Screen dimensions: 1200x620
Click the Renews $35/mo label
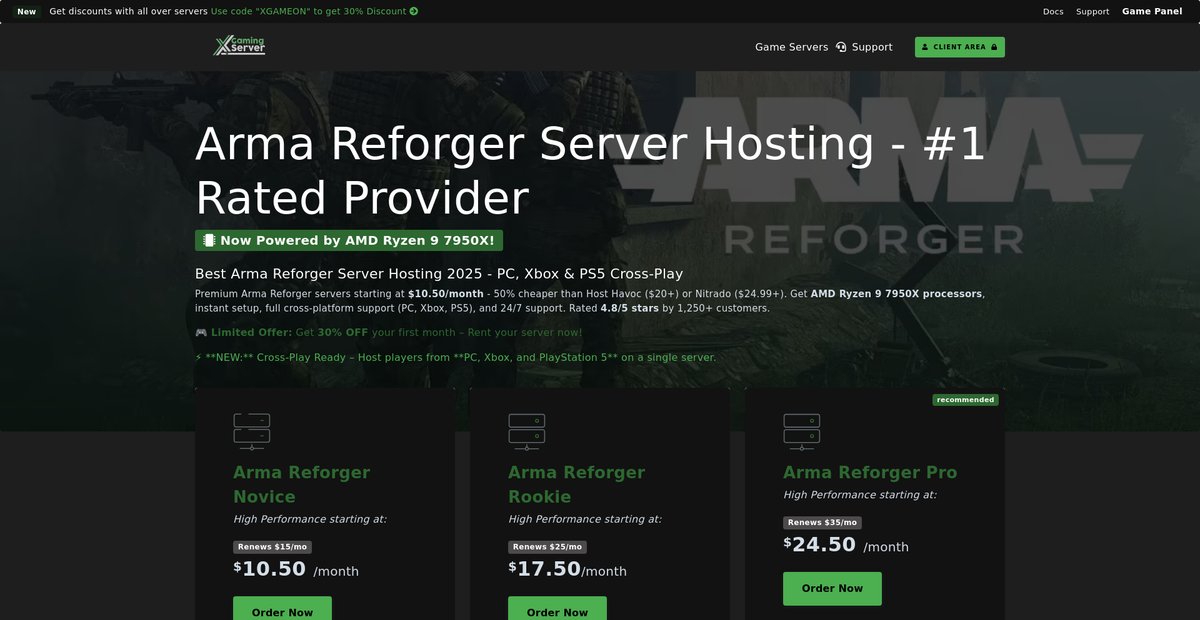click(x=822, y=522)
